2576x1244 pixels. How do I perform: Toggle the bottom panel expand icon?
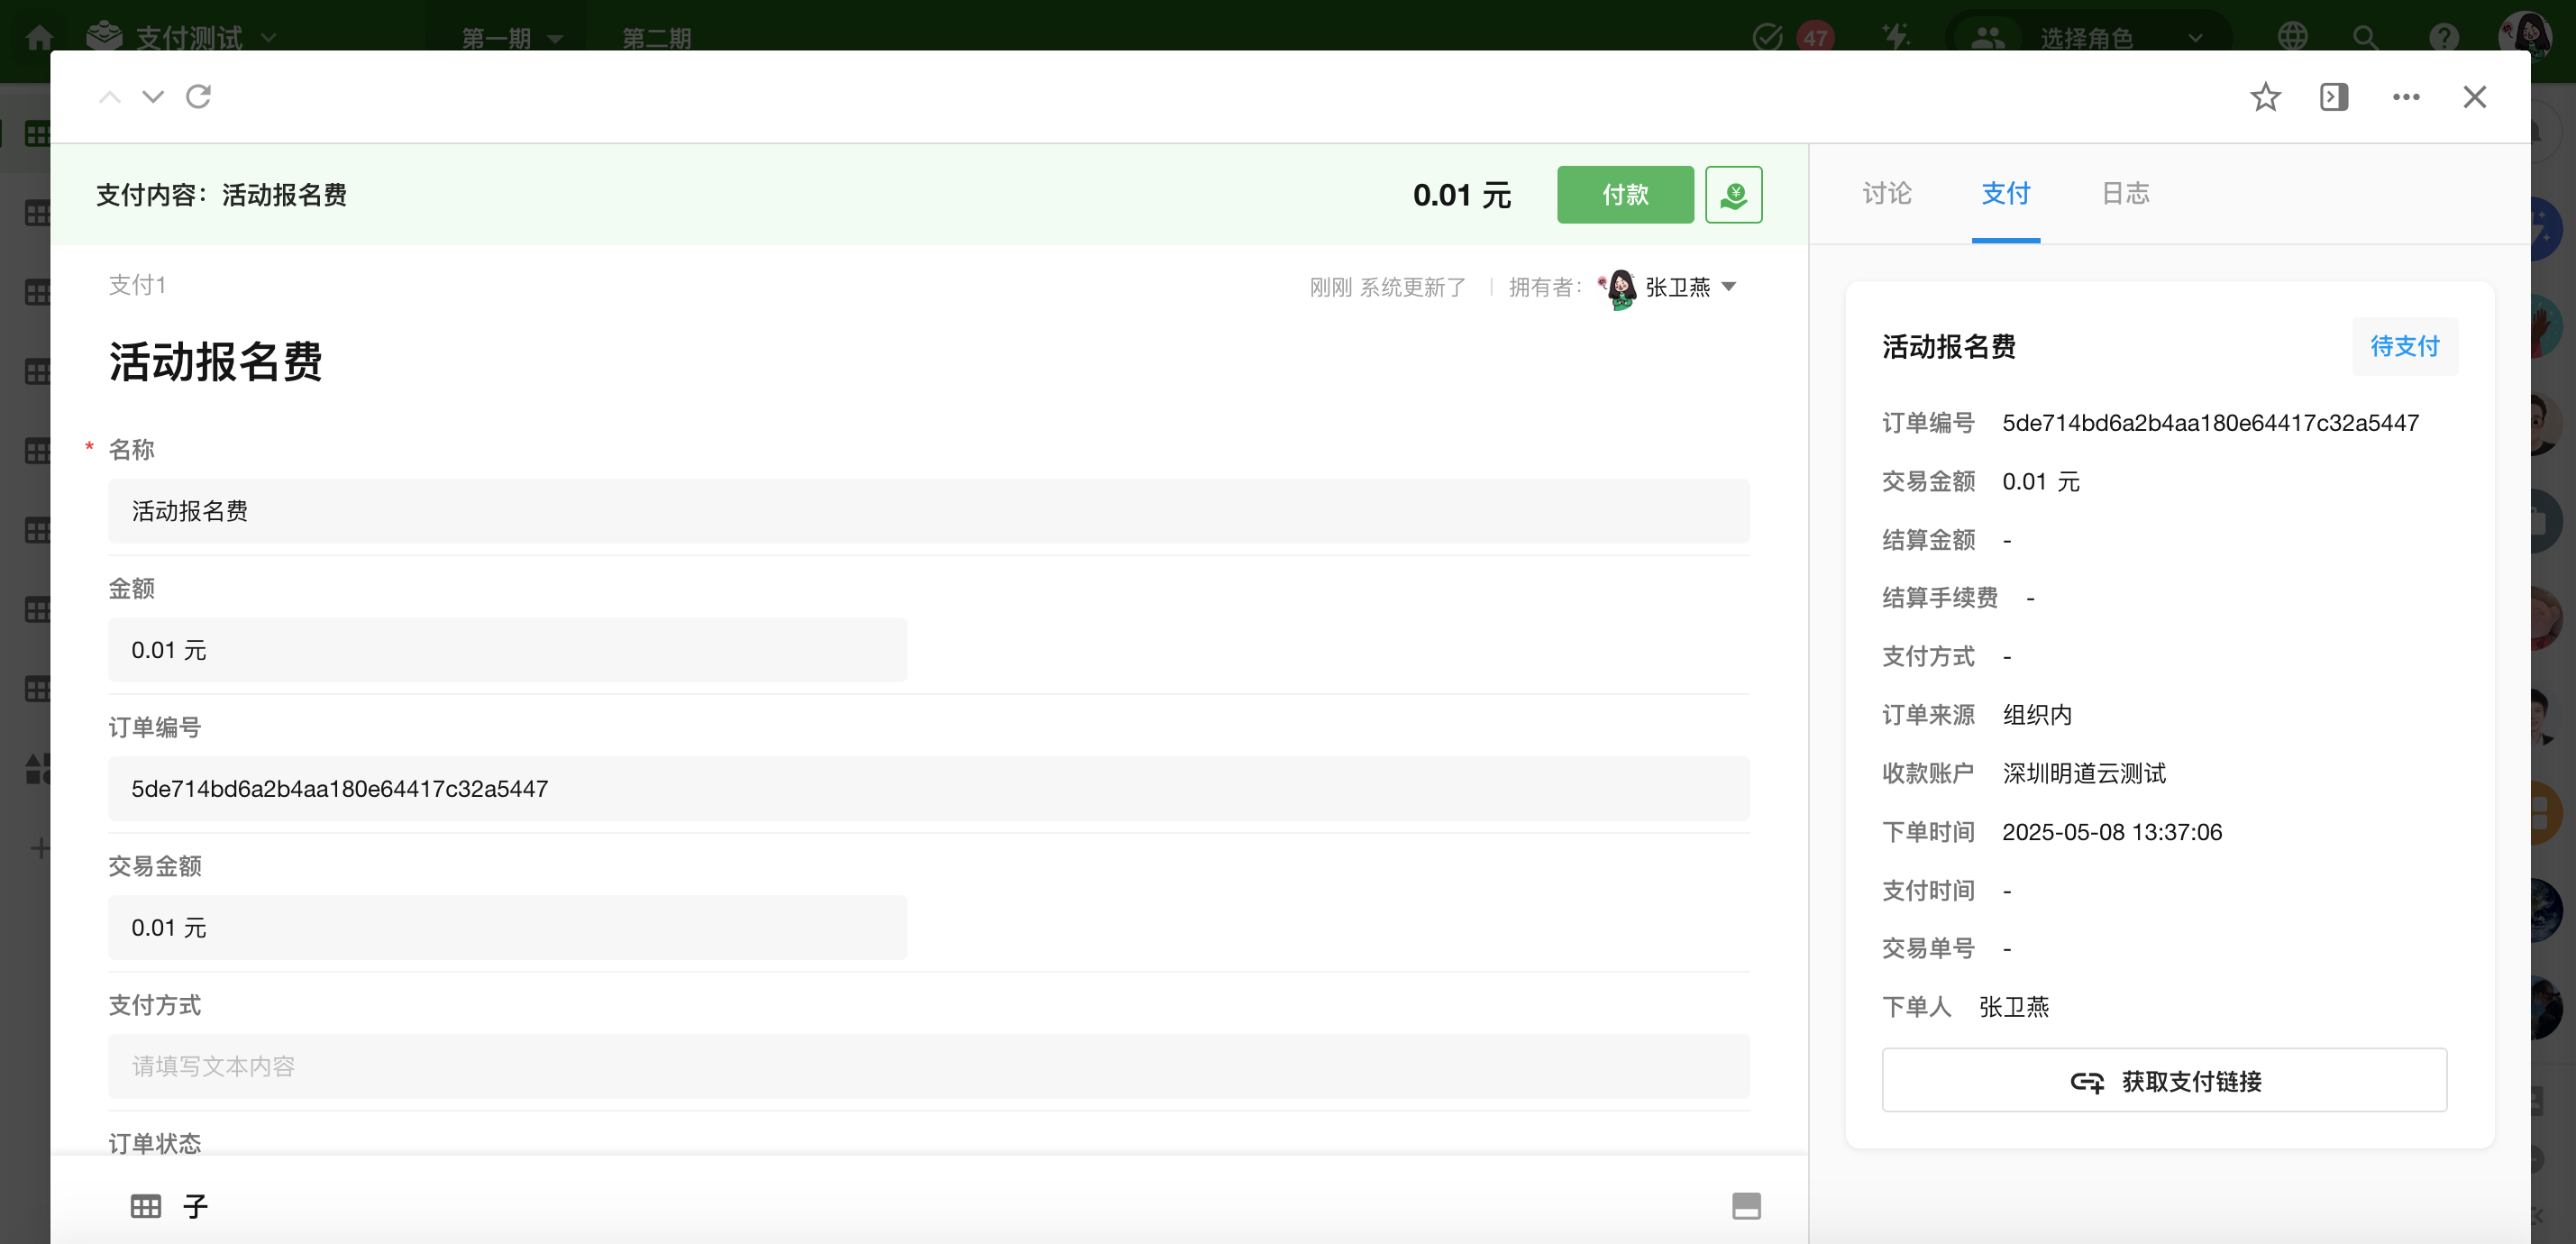tap(1746, 1206)
